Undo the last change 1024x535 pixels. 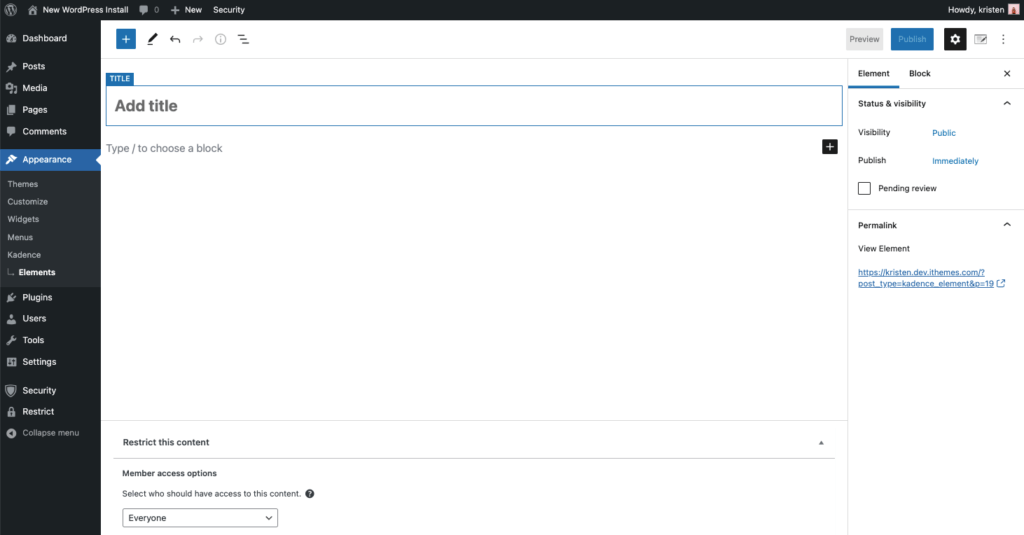point(175,39)
